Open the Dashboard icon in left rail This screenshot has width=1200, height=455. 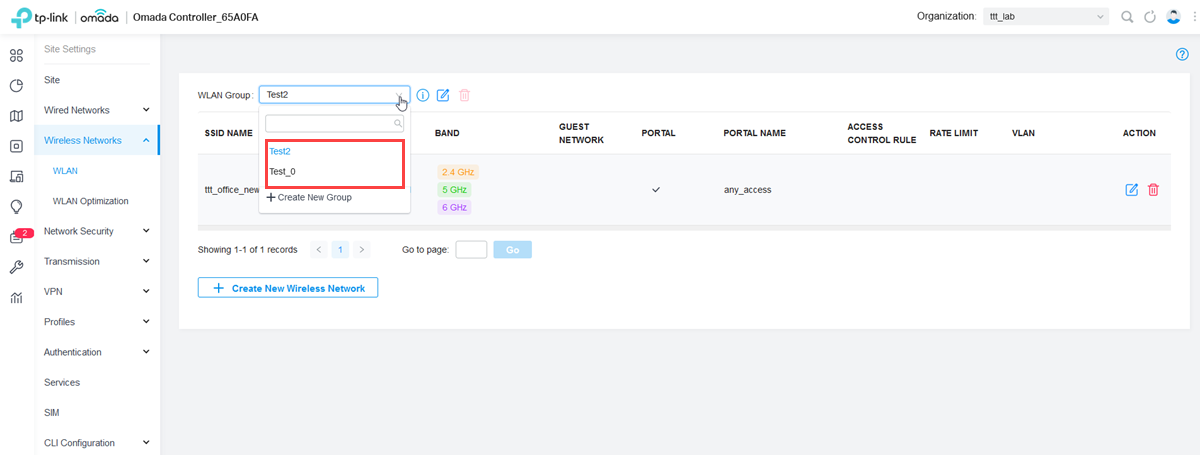pos(16,55)
